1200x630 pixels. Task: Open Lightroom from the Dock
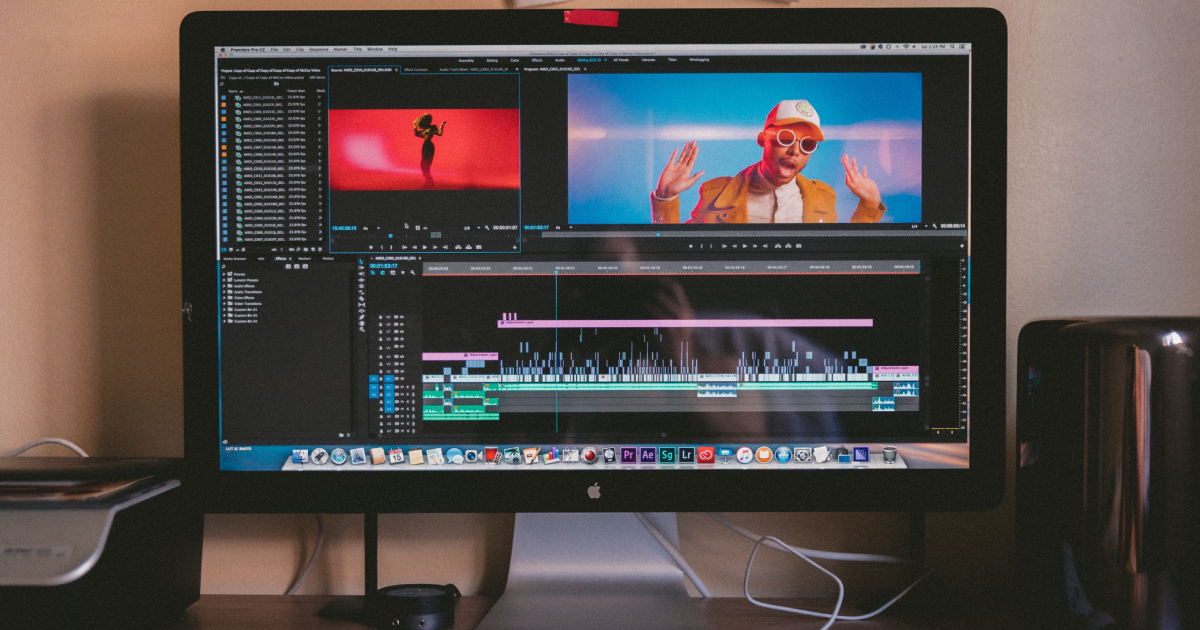(687, 455)
